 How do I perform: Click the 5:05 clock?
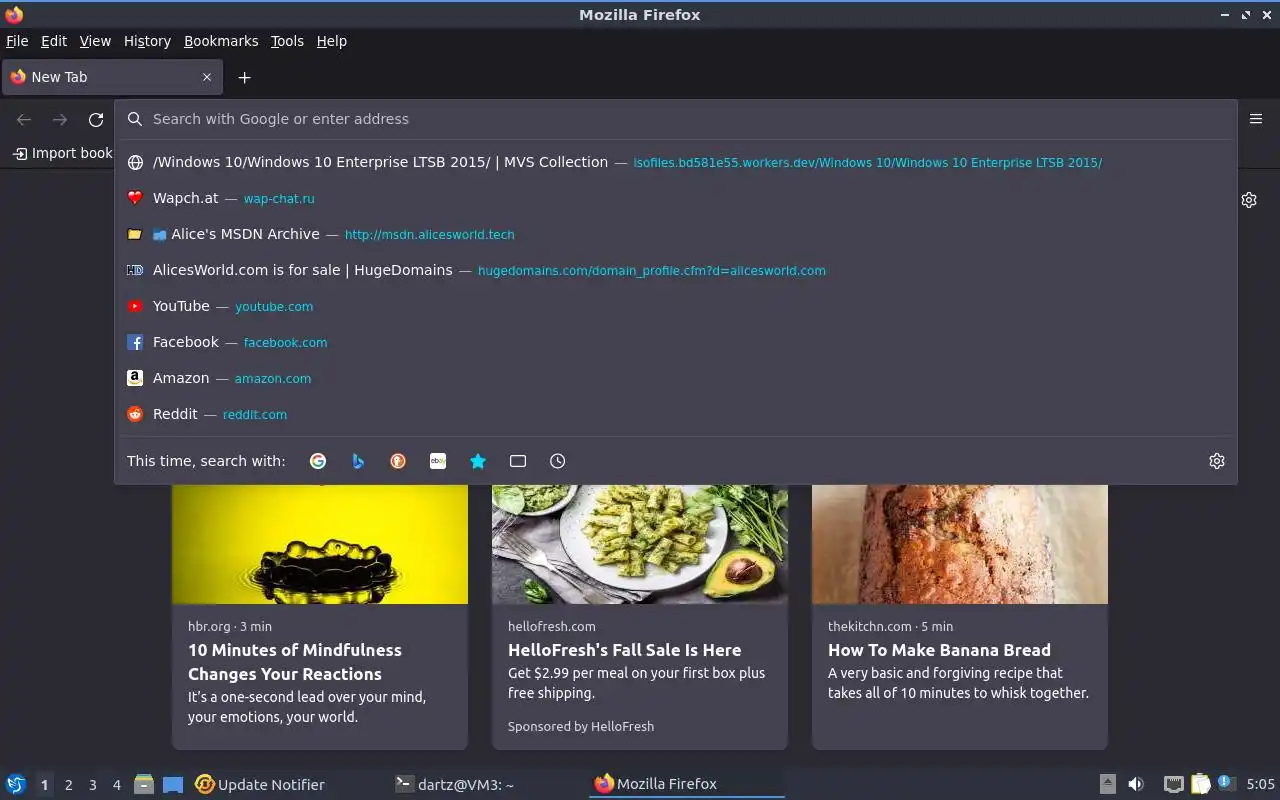(1260, 784)
